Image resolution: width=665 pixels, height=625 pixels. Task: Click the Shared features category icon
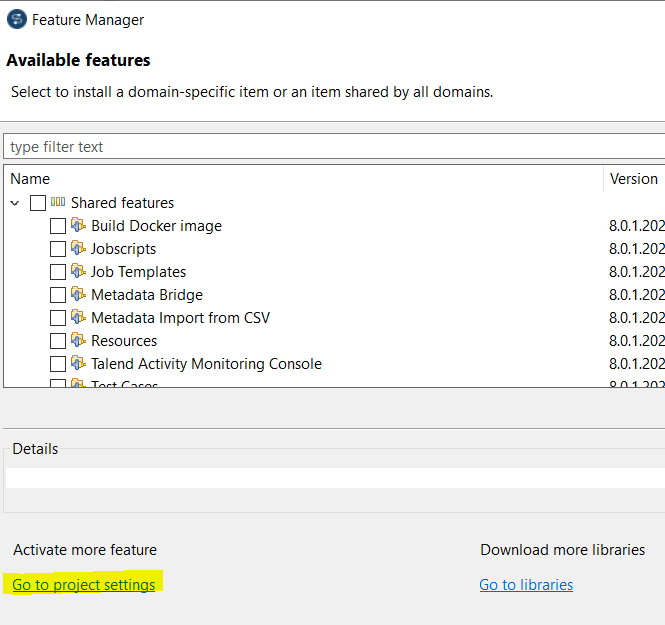pos(58,202)
